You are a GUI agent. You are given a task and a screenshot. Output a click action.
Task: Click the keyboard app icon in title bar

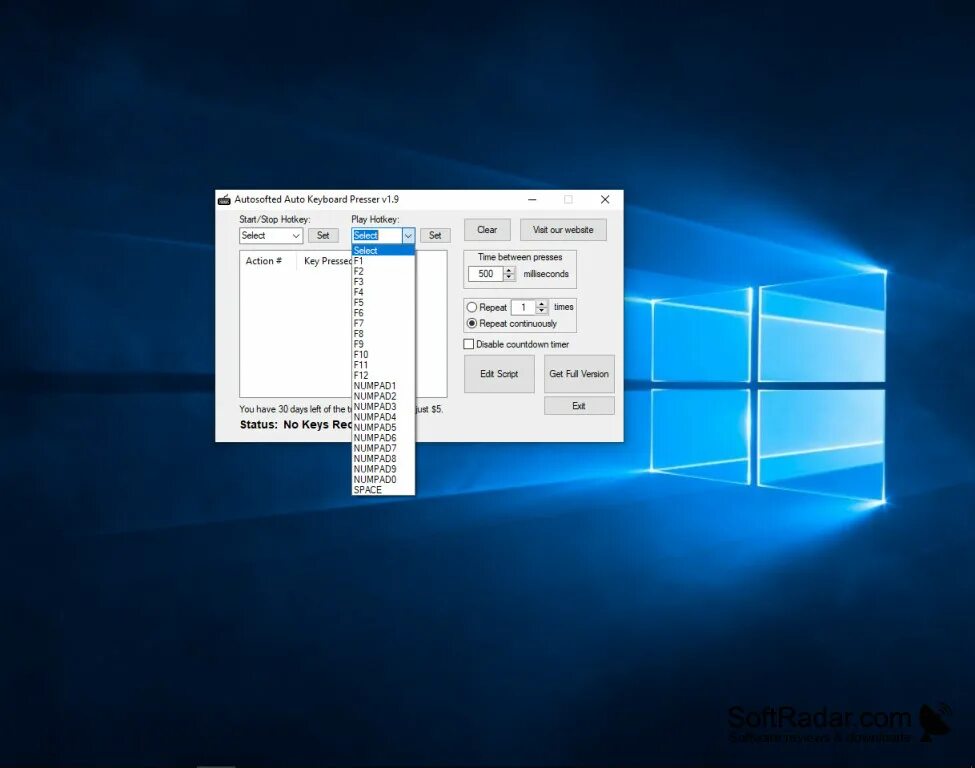point(224,200)
